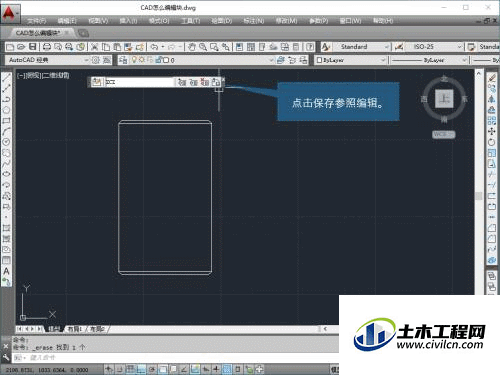Click the Dimension Style manager icon button
500x375 pixels.
(x=399, y=47)
